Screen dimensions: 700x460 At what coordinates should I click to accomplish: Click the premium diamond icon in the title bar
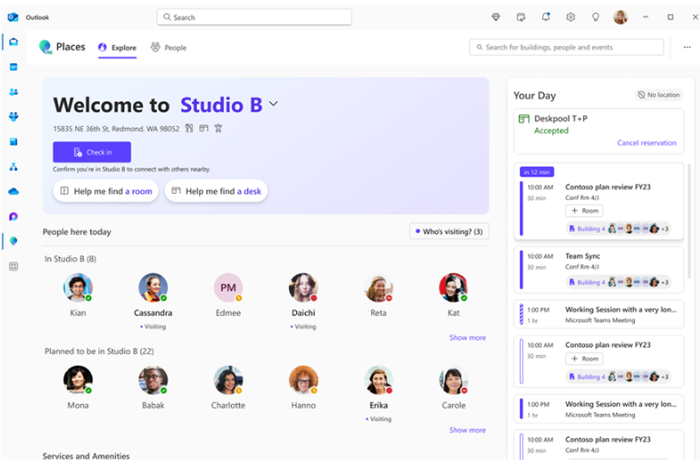coord(496,17)
